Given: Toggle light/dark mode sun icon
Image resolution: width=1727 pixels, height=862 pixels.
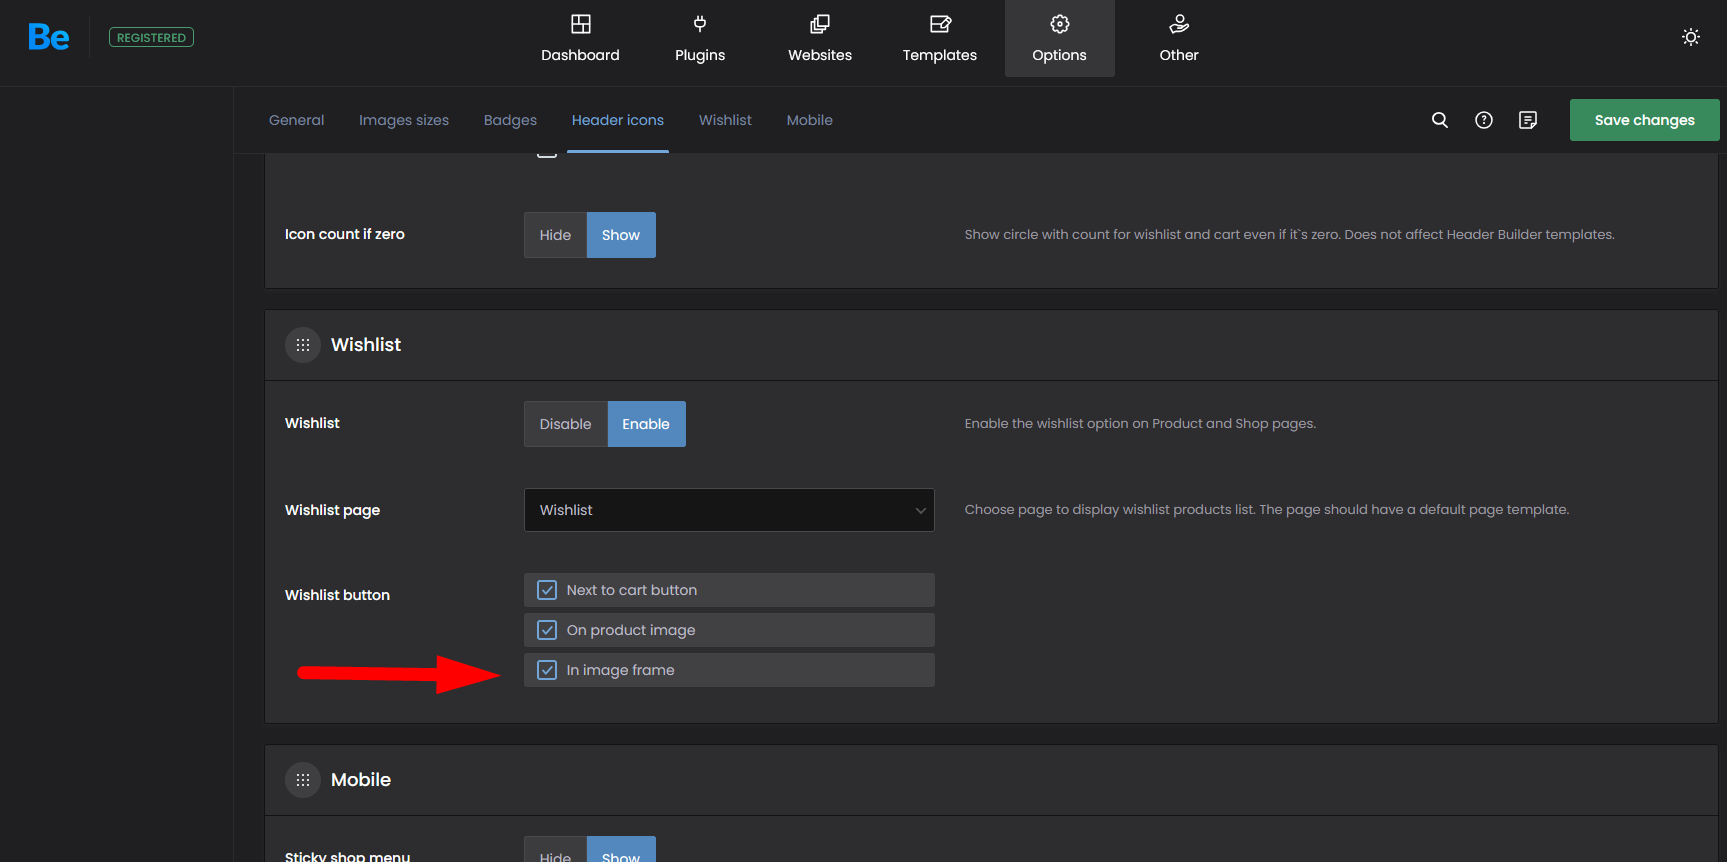Looking at the screenshot, I should 1690,37.
